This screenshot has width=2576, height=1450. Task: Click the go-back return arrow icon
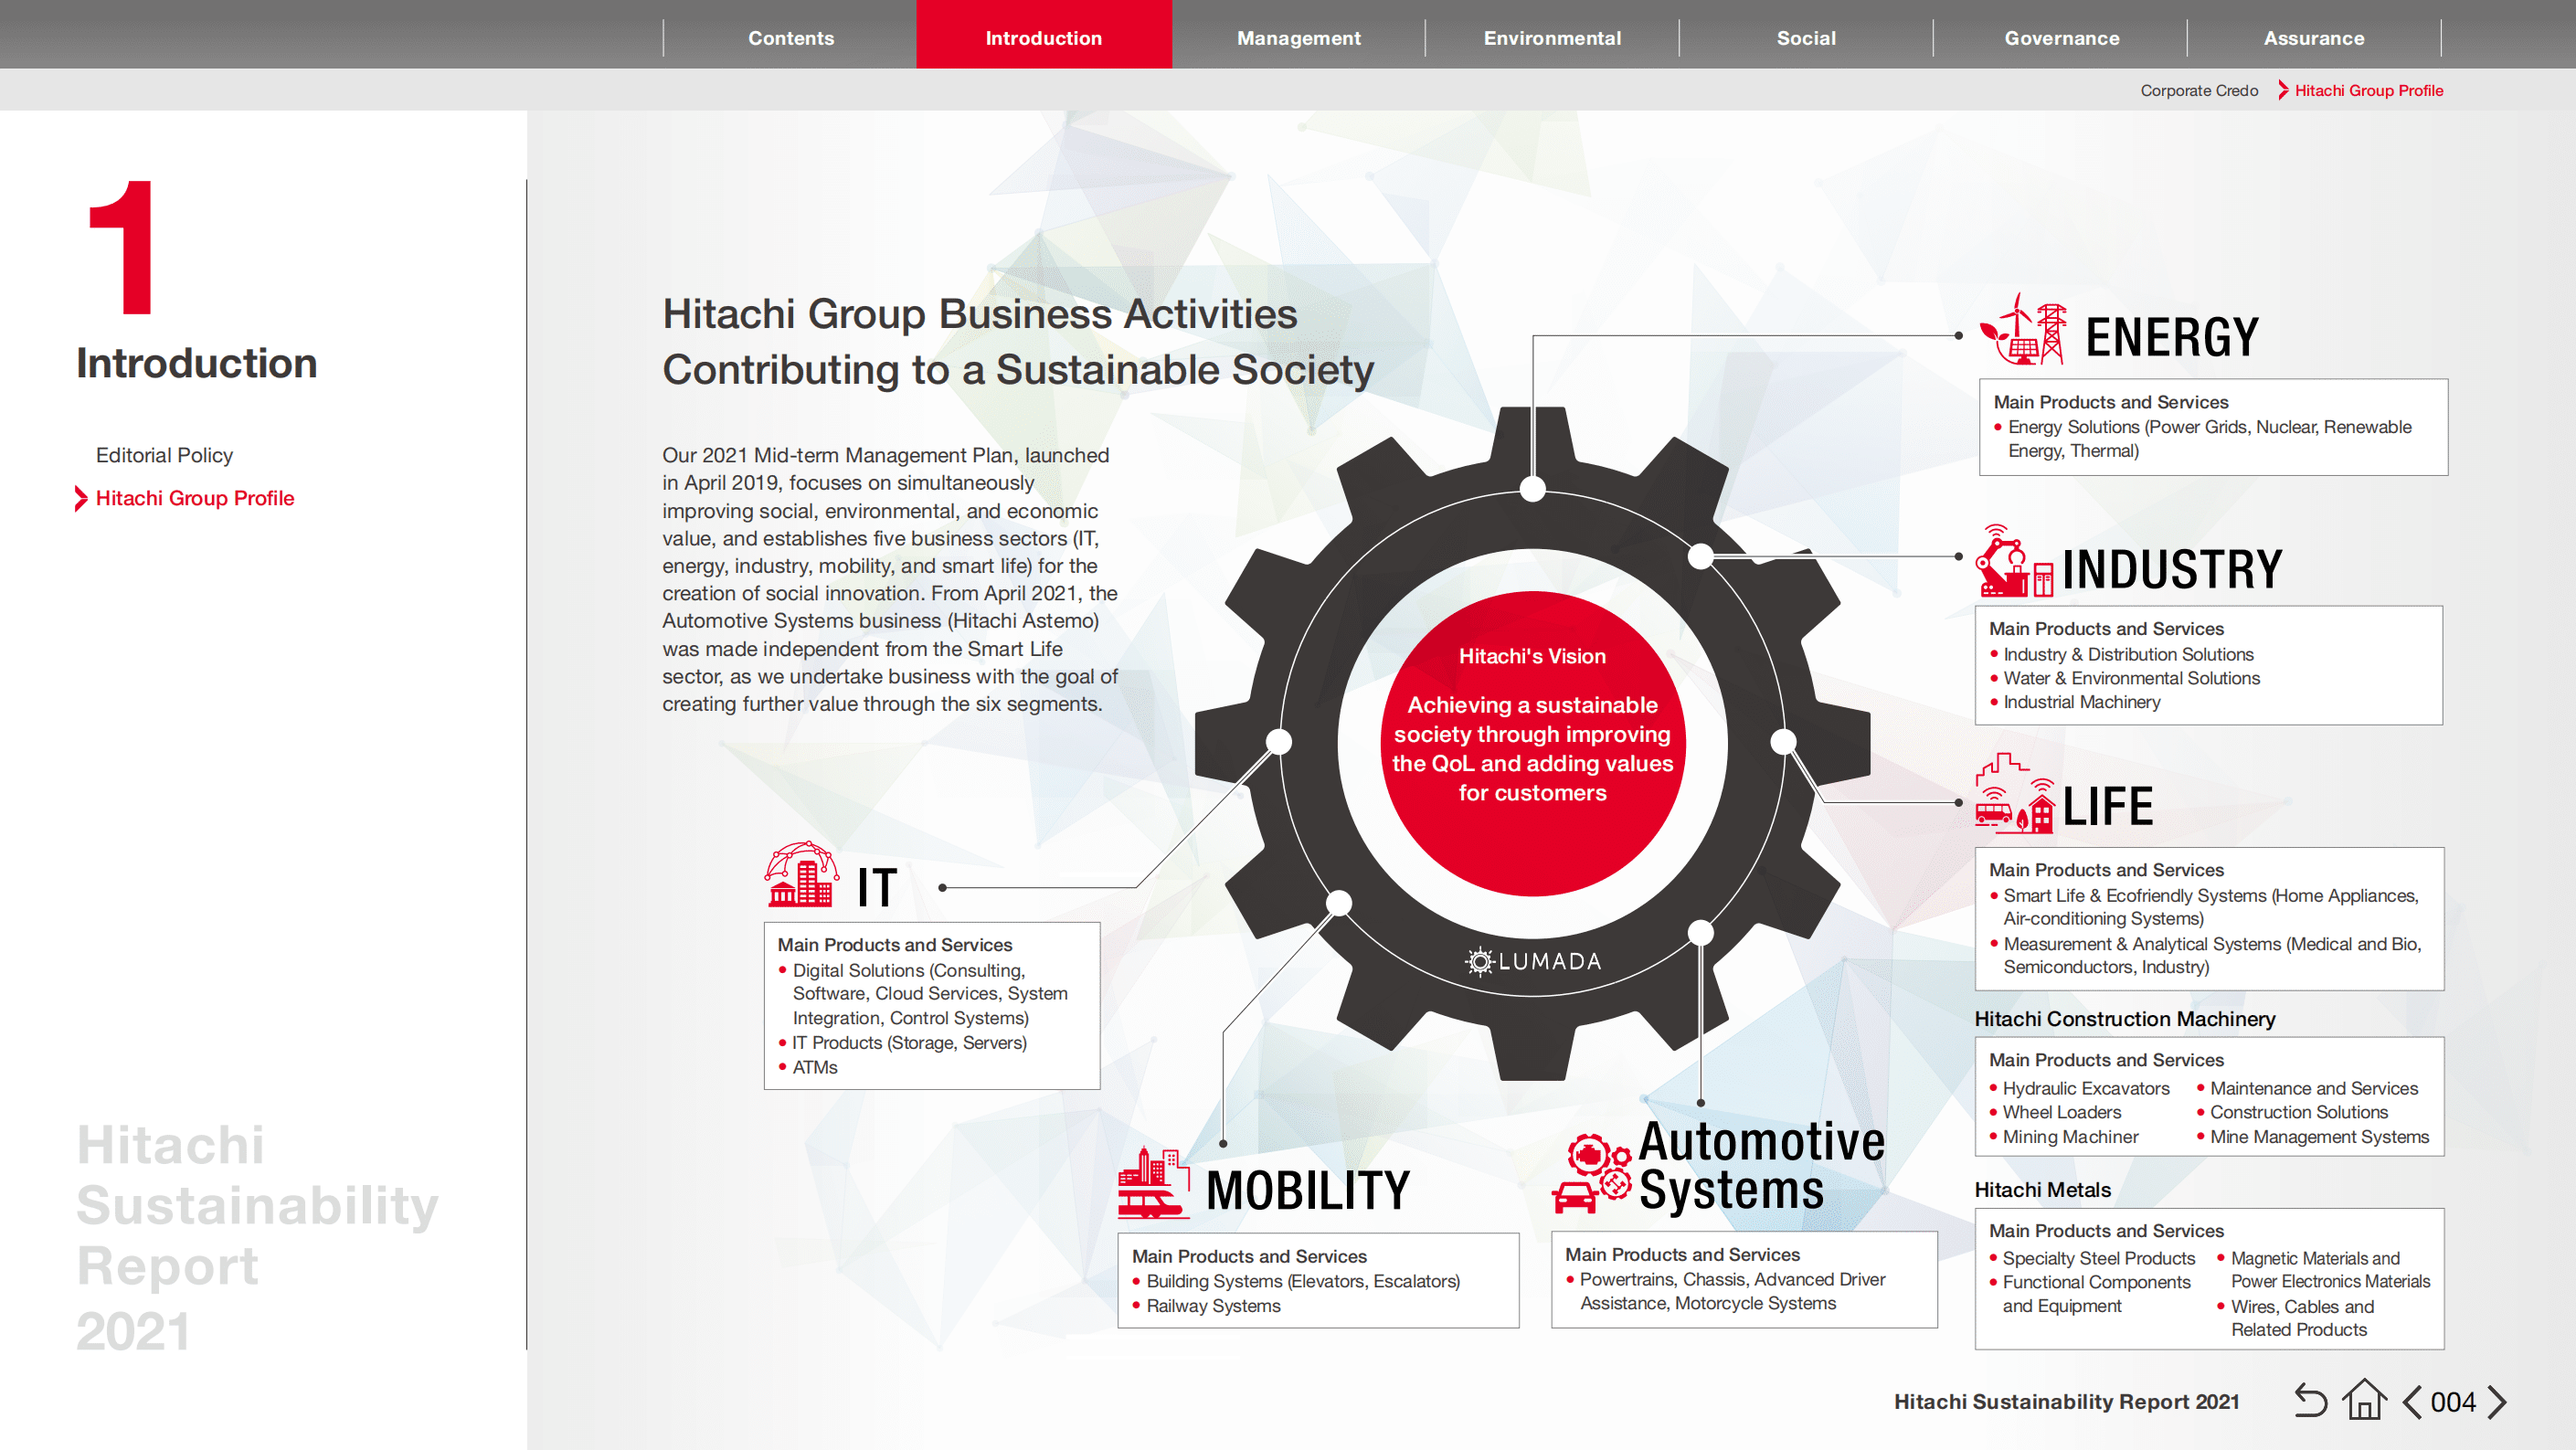(x=2310, y=1401)
